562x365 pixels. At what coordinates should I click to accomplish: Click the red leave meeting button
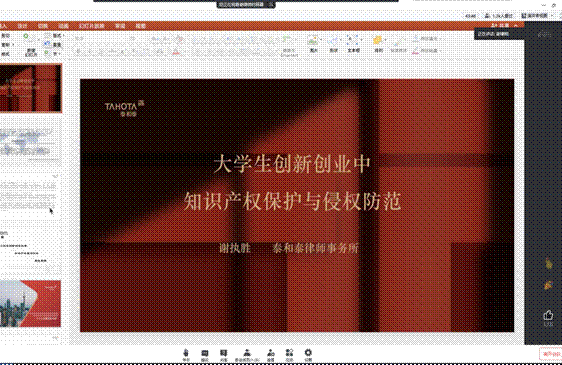(x=551, y=354)
